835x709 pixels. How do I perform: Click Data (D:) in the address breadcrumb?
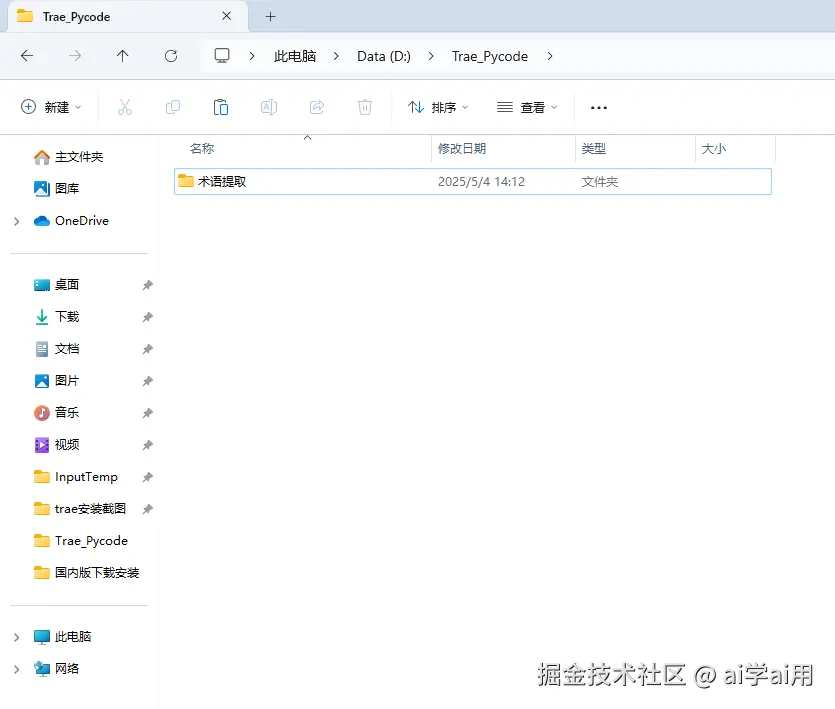384,56
